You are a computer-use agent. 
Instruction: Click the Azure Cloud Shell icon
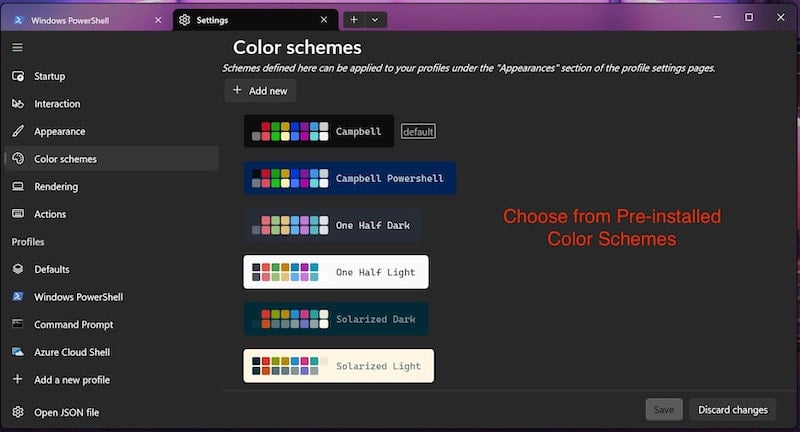[x=18, y=352]
